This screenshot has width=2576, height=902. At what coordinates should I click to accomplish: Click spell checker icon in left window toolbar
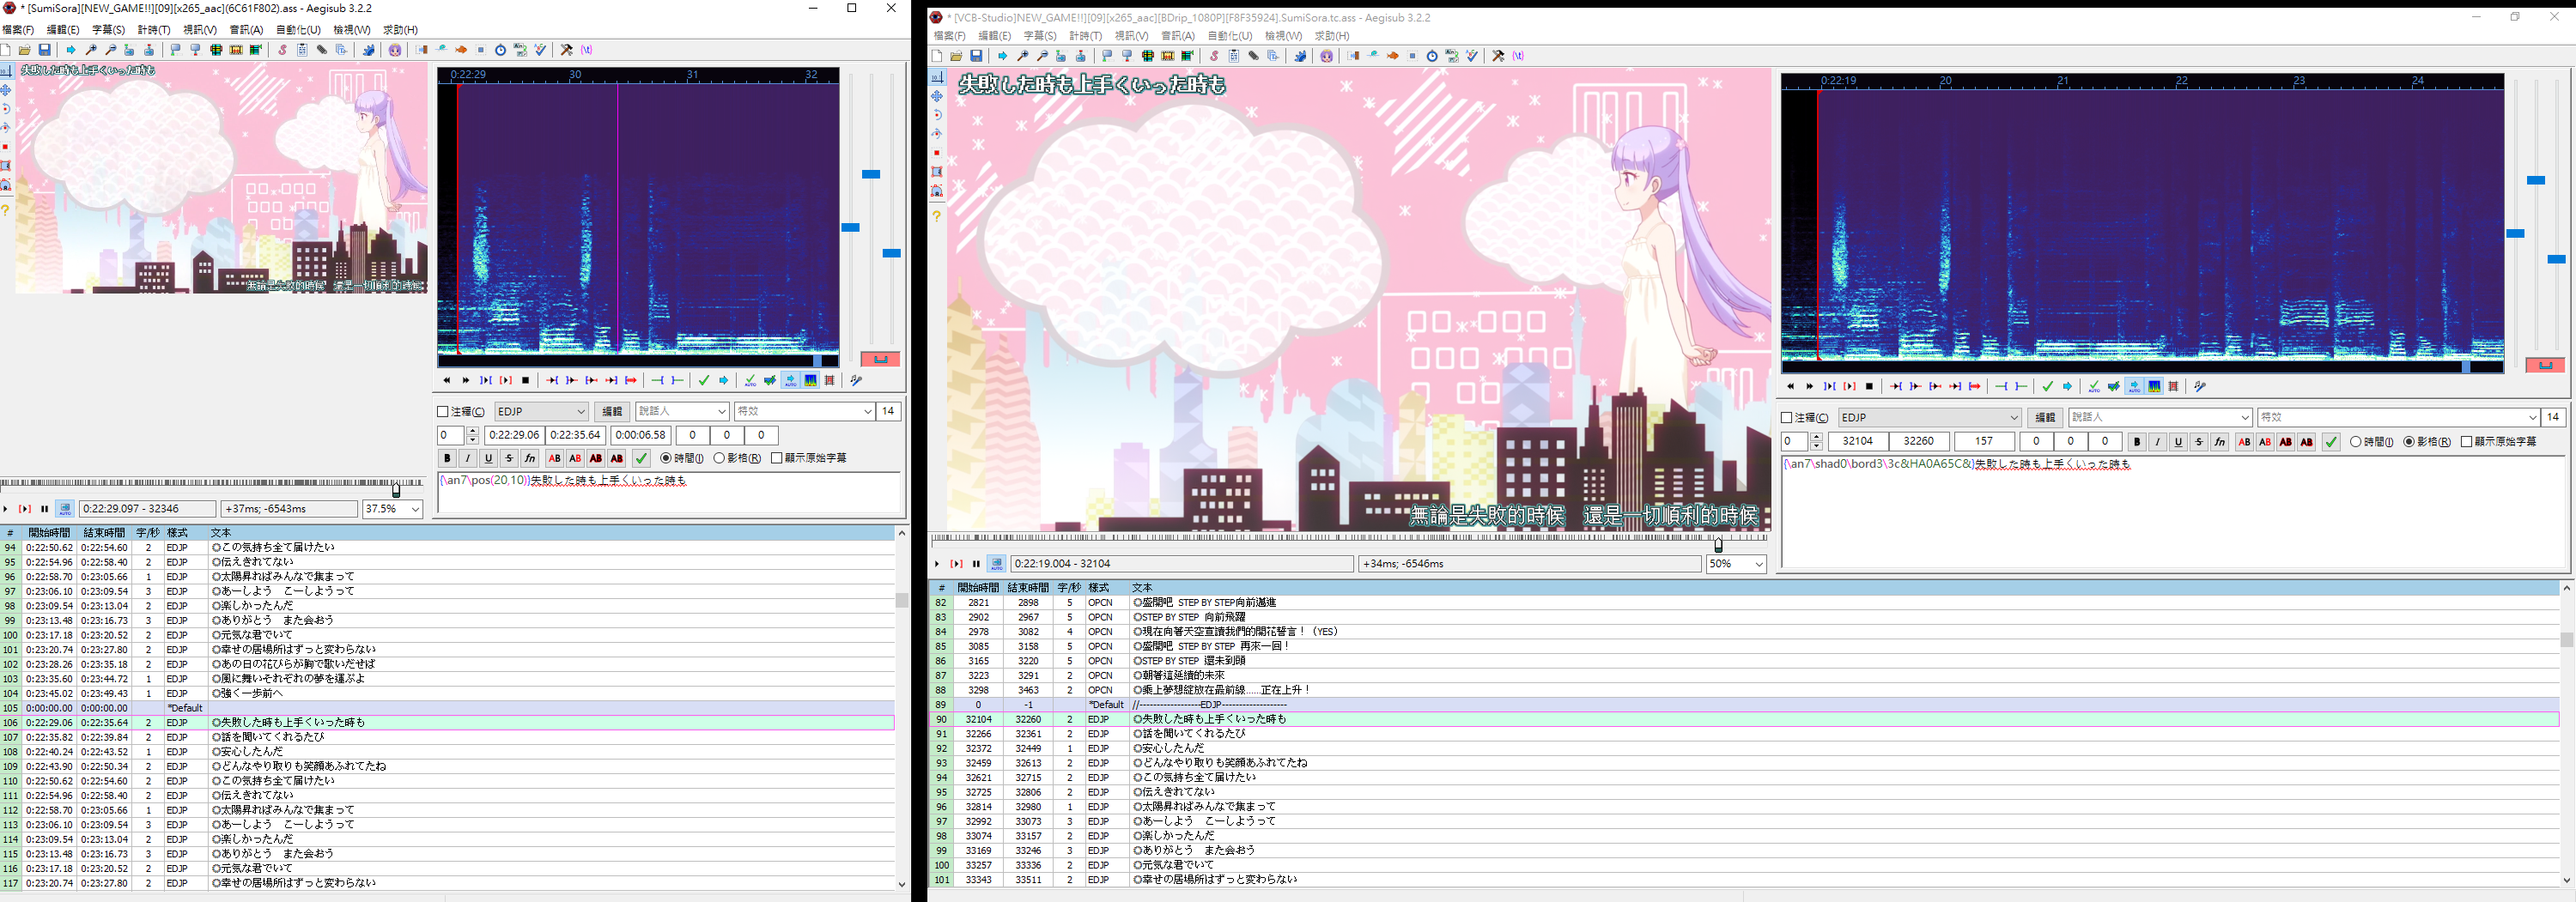point(541,50)
